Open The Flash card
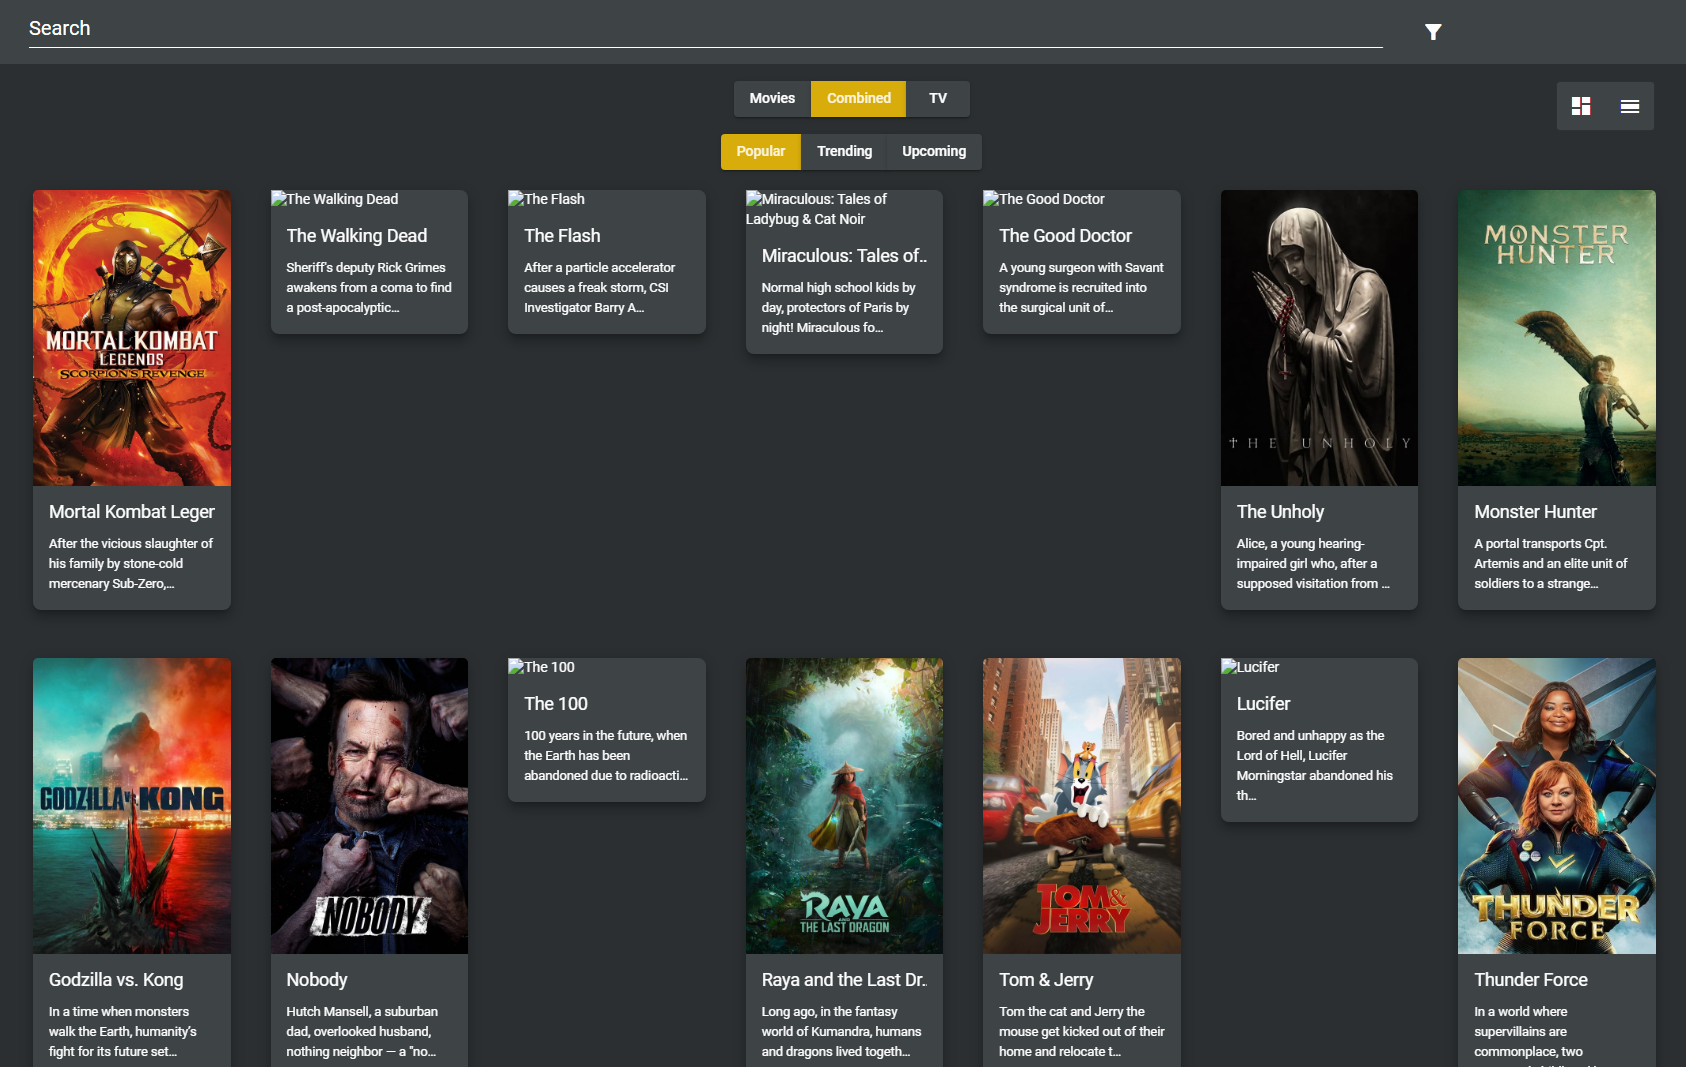 (x=606, y=262)
